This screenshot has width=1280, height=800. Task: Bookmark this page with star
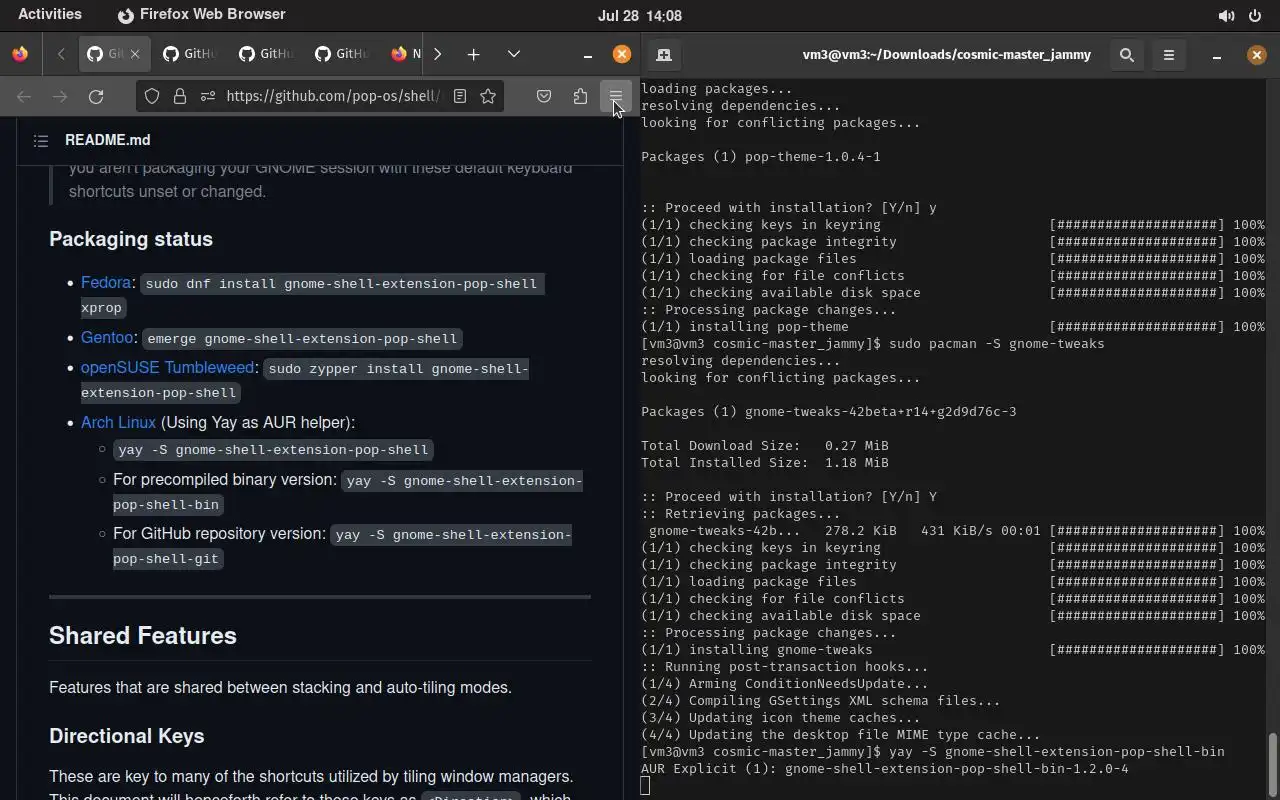(488, 96)
